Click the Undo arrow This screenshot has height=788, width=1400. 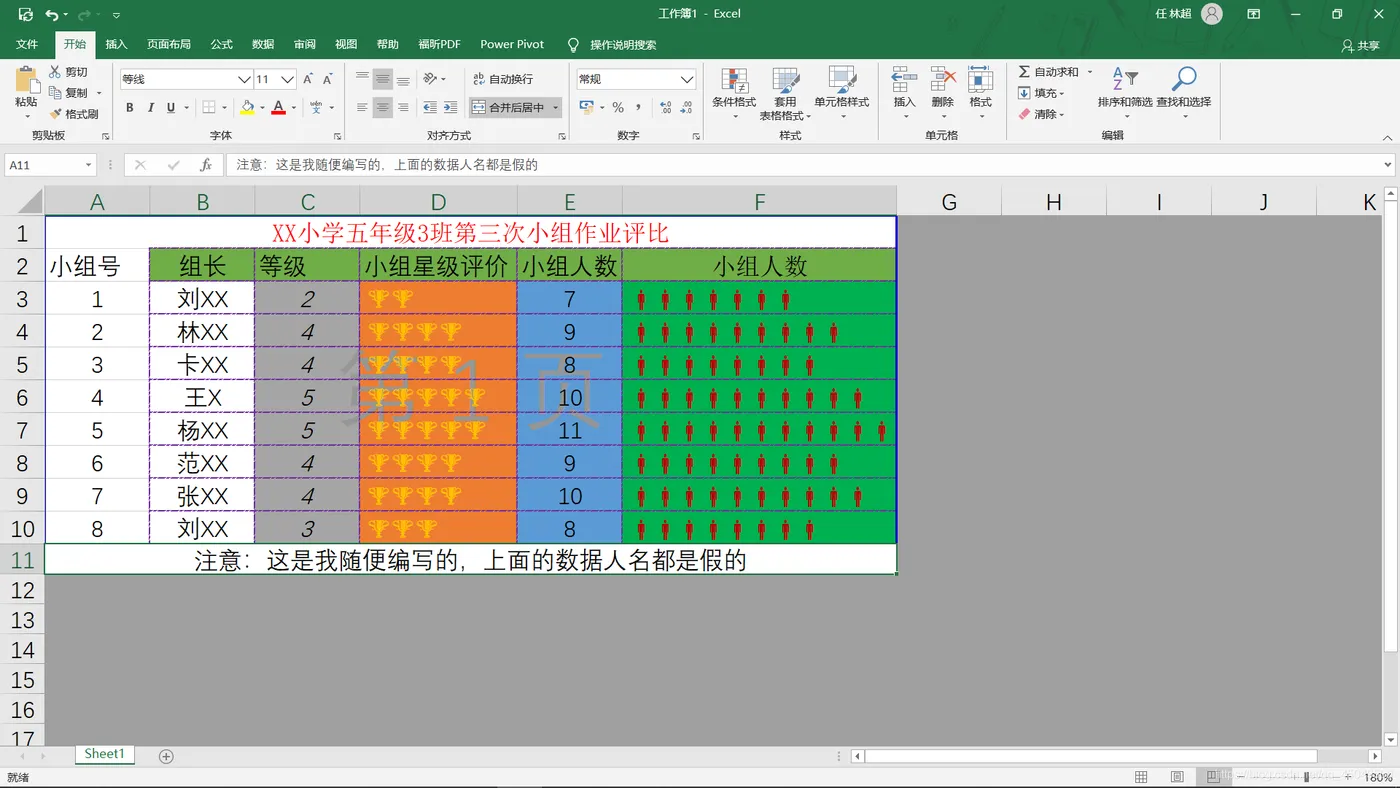coord(52,15)
